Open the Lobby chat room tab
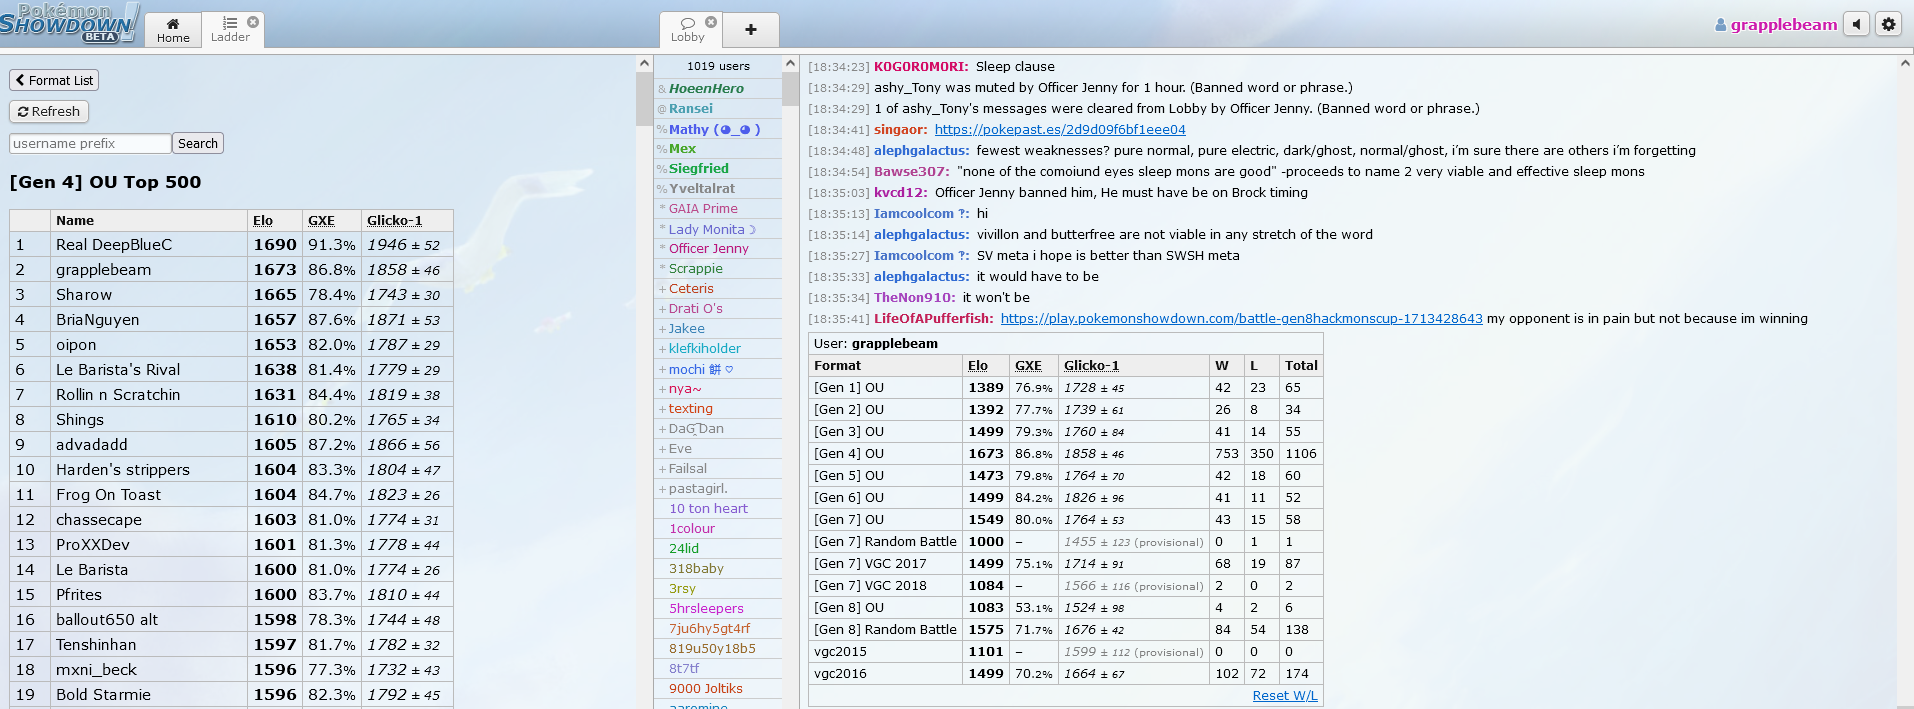The width and height of the screenshot is (1914, 709). [x=687, y=30]
